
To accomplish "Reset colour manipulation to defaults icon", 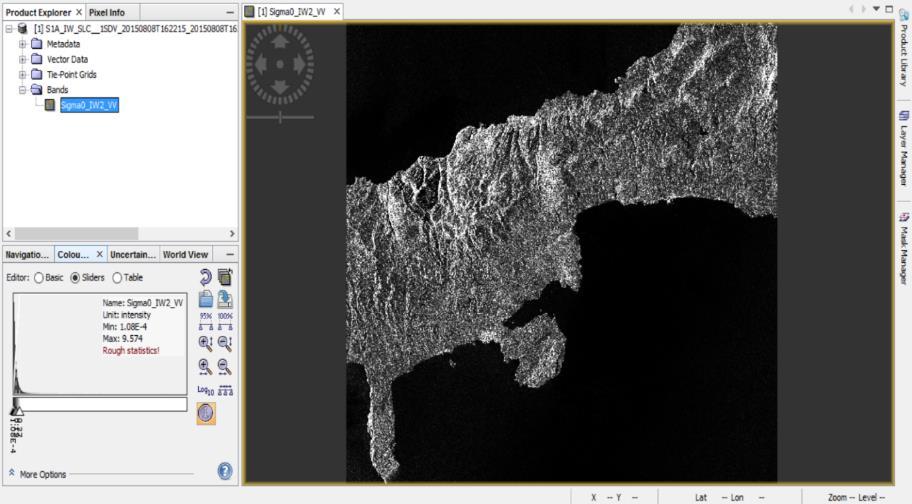I will point(205,277).
